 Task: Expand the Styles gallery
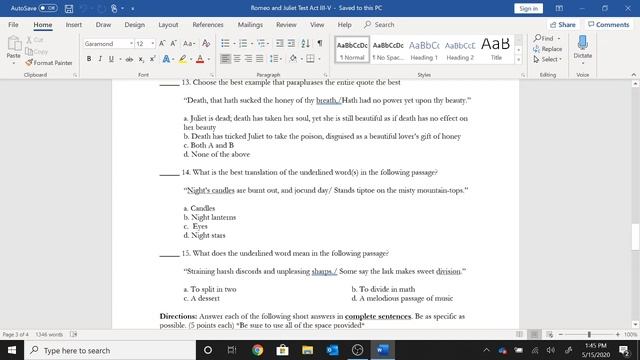click(518, 60)
